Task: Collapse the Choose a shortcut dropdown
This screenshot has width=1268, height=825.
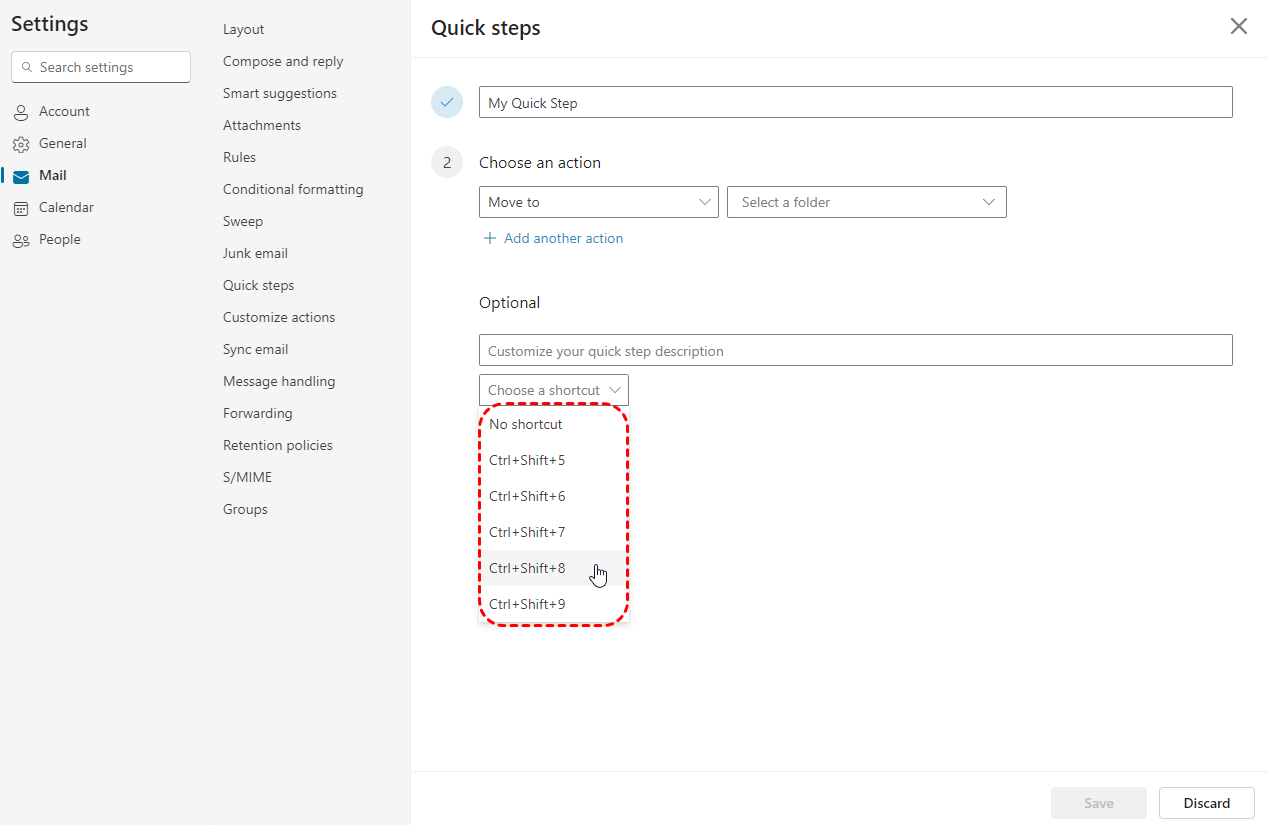Action: click(x=553, y=390)
